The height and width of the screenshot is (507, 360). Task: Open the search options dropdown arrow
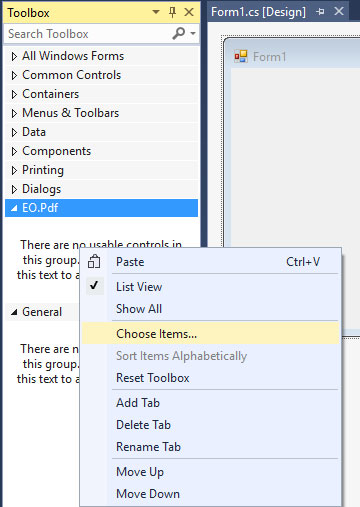193,34
